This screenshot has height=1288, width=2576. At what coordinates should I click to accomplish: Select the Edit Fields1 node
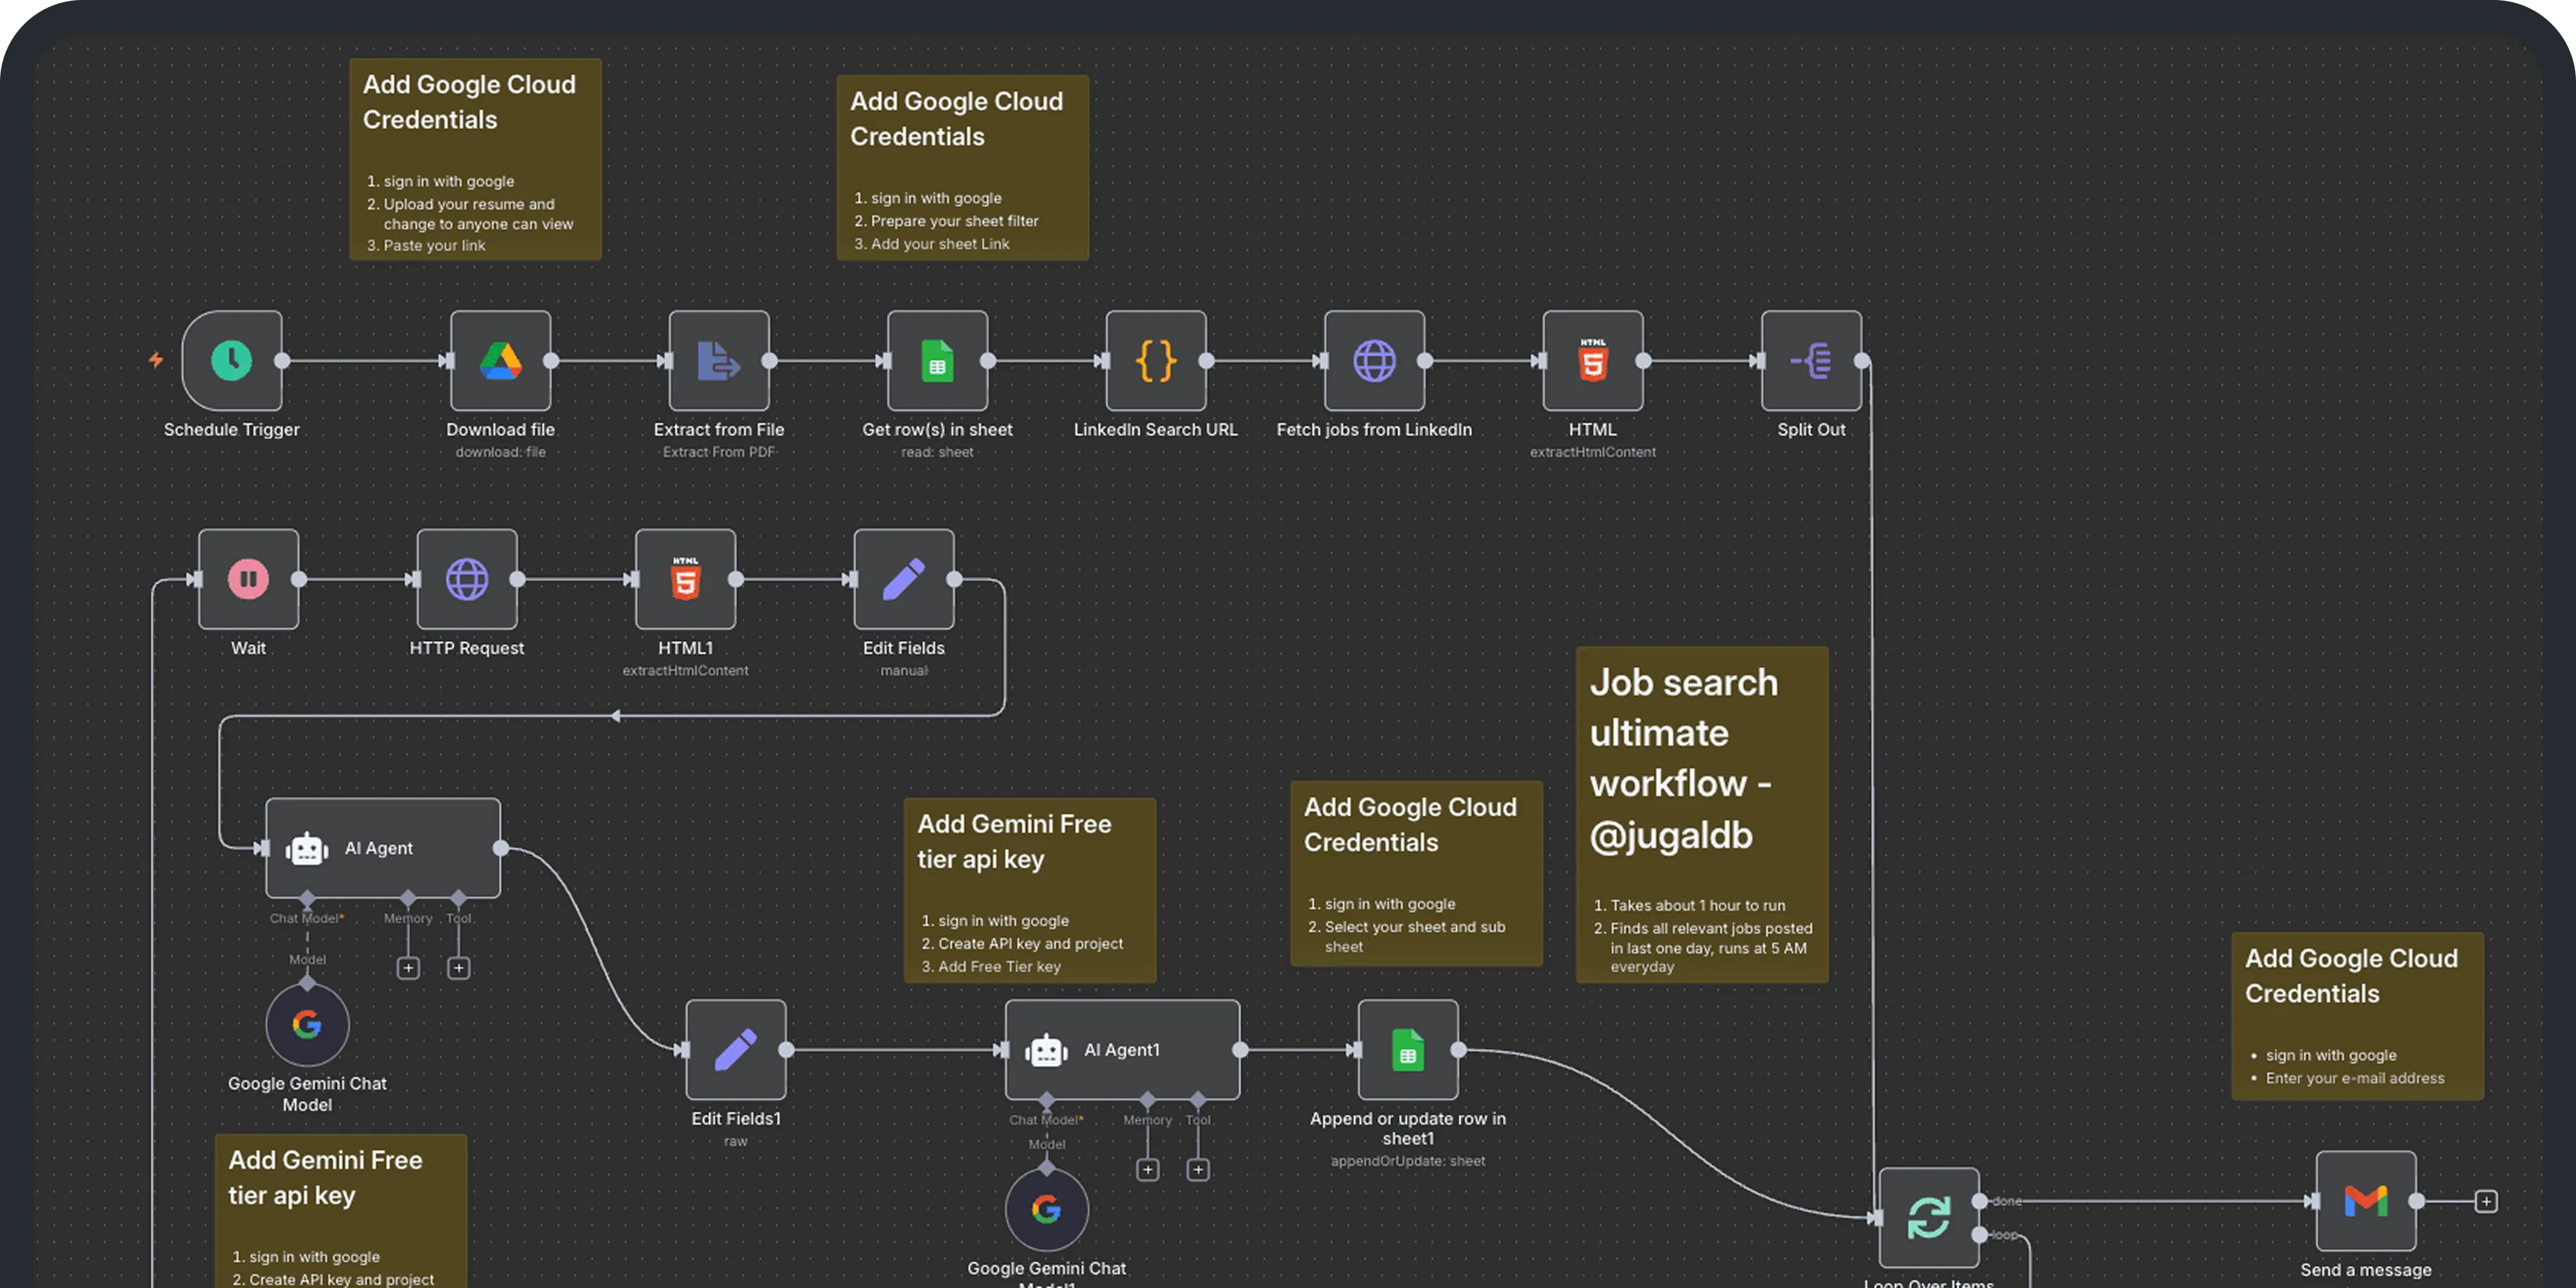(736, 1050)
